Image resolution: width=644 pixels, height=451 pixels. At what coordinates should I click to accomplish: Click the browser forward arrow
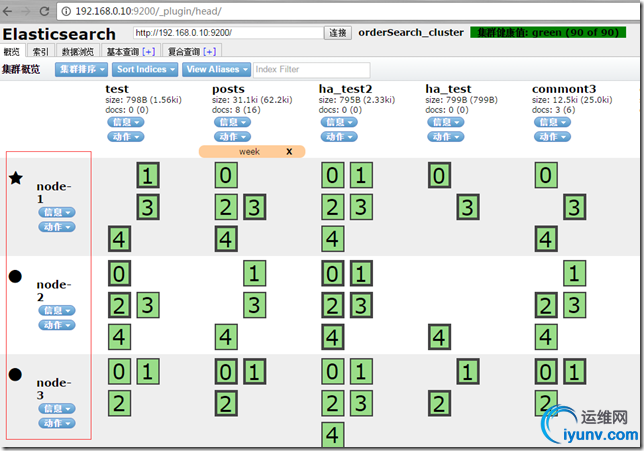point(26,11)
